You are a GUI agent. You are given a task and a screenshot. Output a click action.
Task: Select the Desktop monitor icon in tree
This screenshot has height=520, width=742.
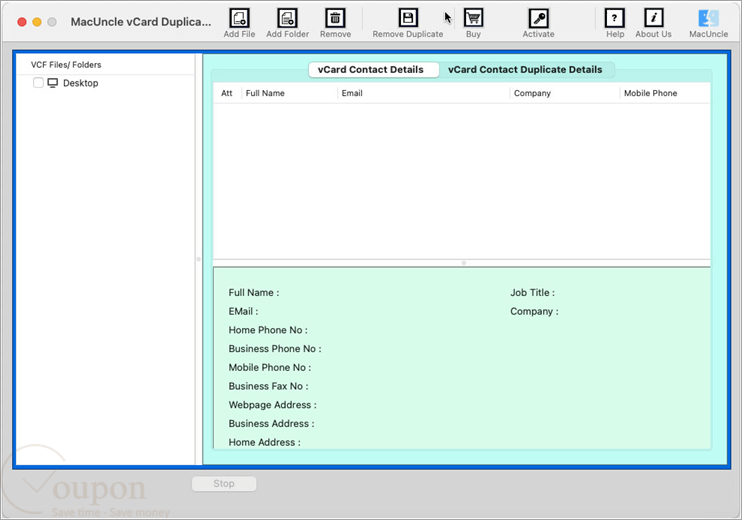53,83
